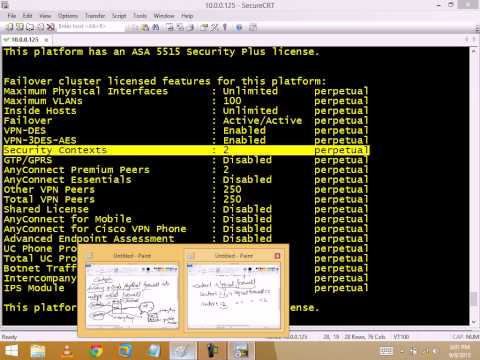480x360 pixels.
Task: Click the GTP/GPRS text
Action: coord(28,160)
